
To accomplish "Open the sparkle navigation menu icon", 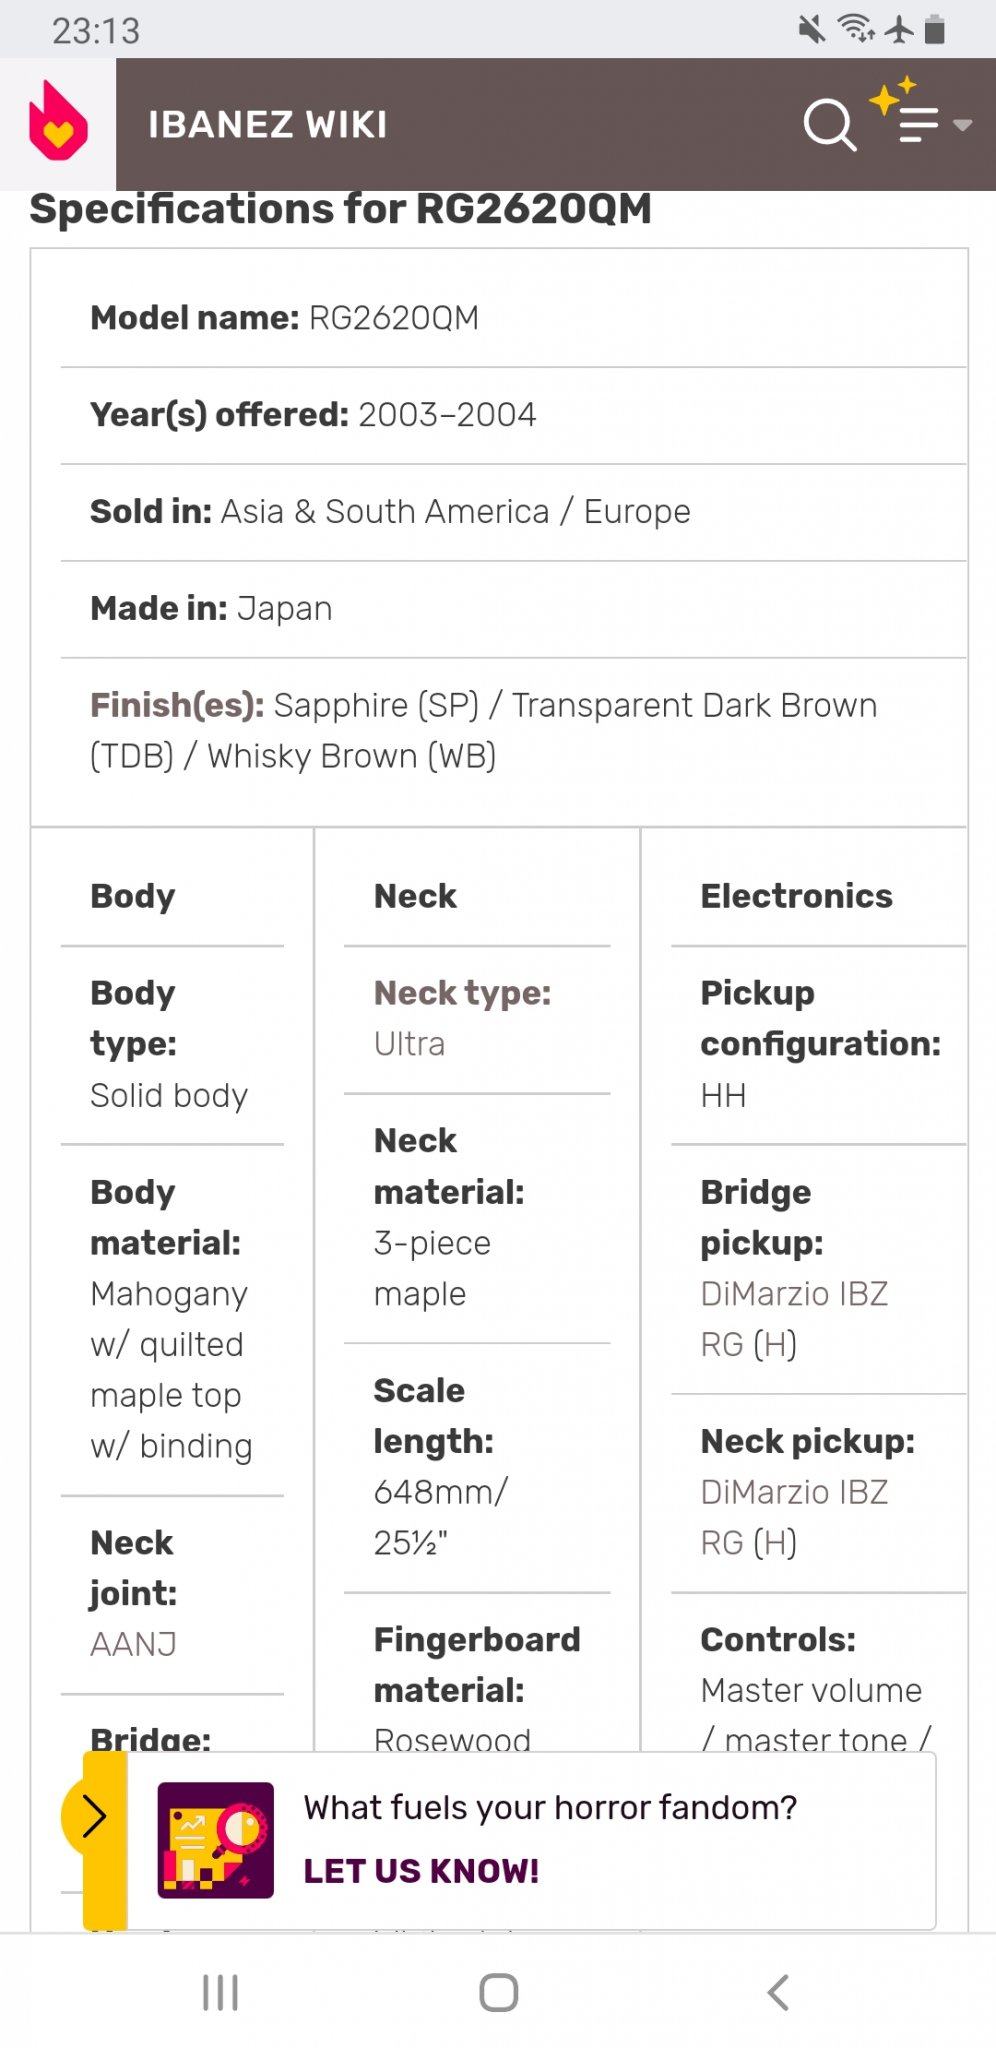I will pyautogui.click(x=908, y=115).
